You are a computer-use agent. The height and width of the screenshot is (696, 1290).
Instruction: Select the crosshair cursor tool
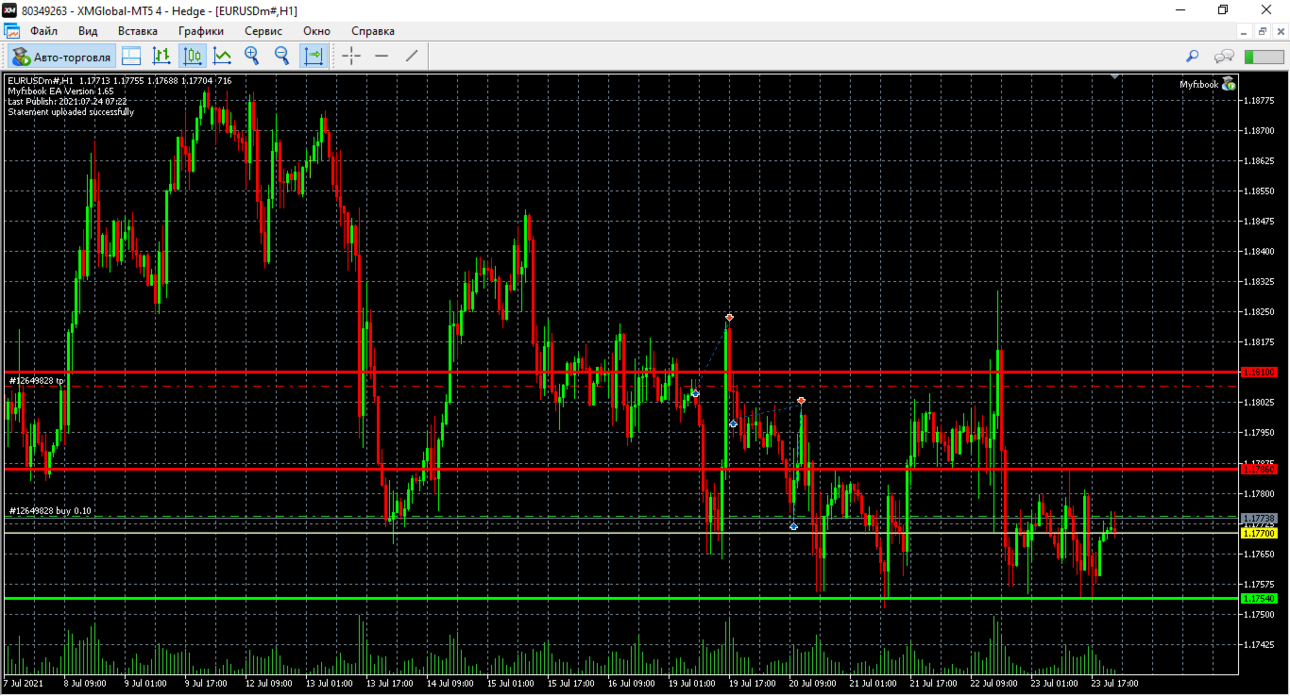351,56
